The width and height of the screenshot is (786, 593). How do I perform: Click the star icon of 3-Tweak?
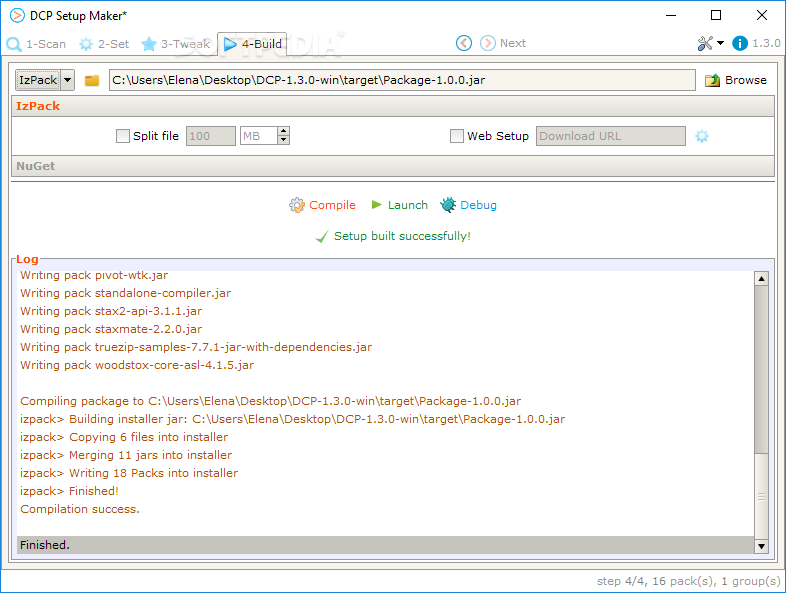pos(149,44)
